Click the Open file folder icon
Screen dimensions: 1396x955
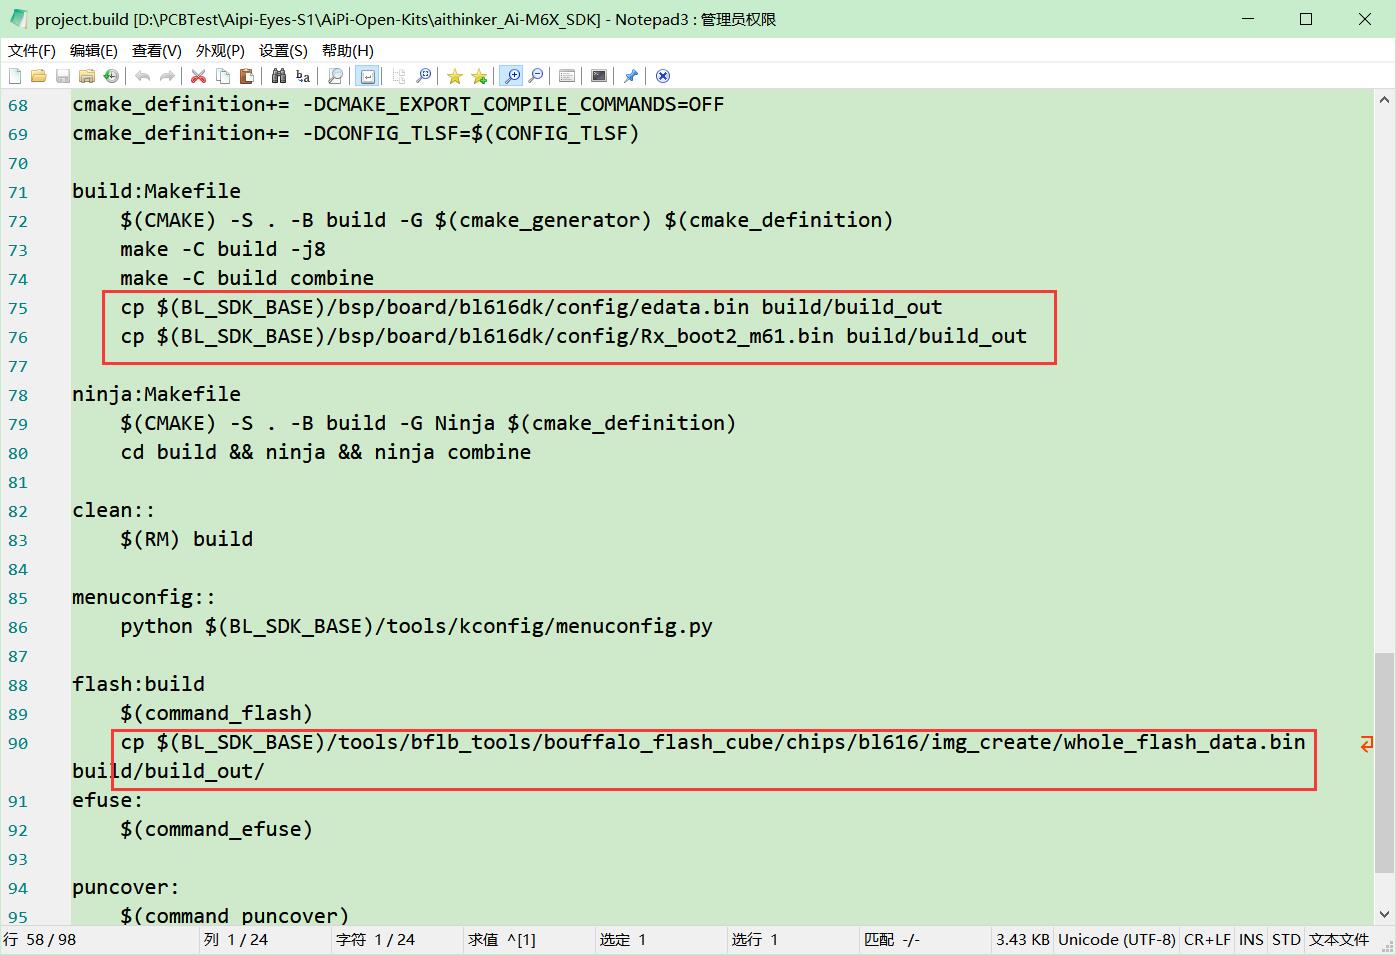click(39, 76)
